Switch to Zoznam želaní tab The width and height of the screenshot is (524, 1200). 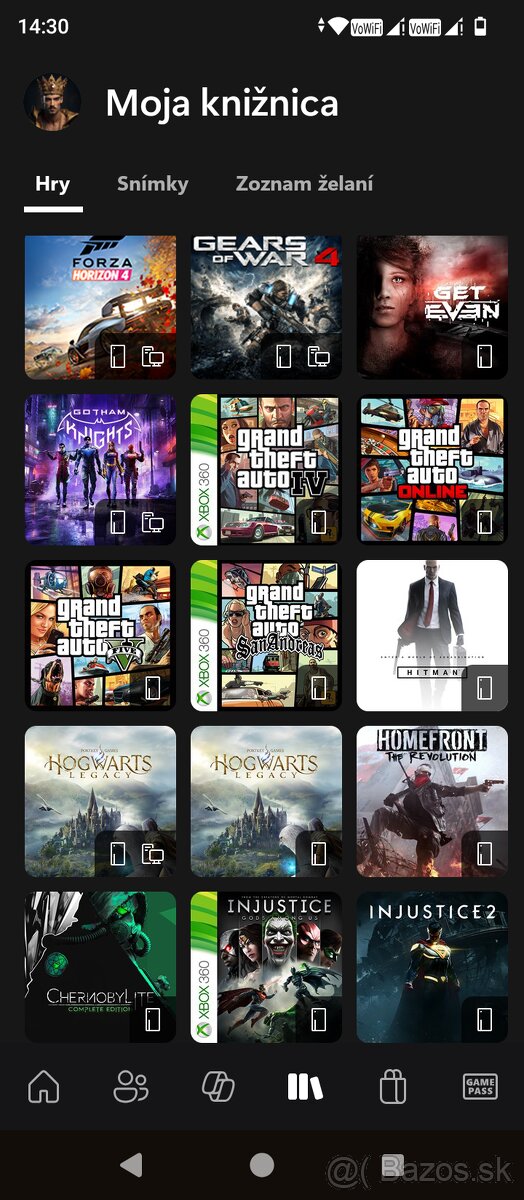point(304,183)
